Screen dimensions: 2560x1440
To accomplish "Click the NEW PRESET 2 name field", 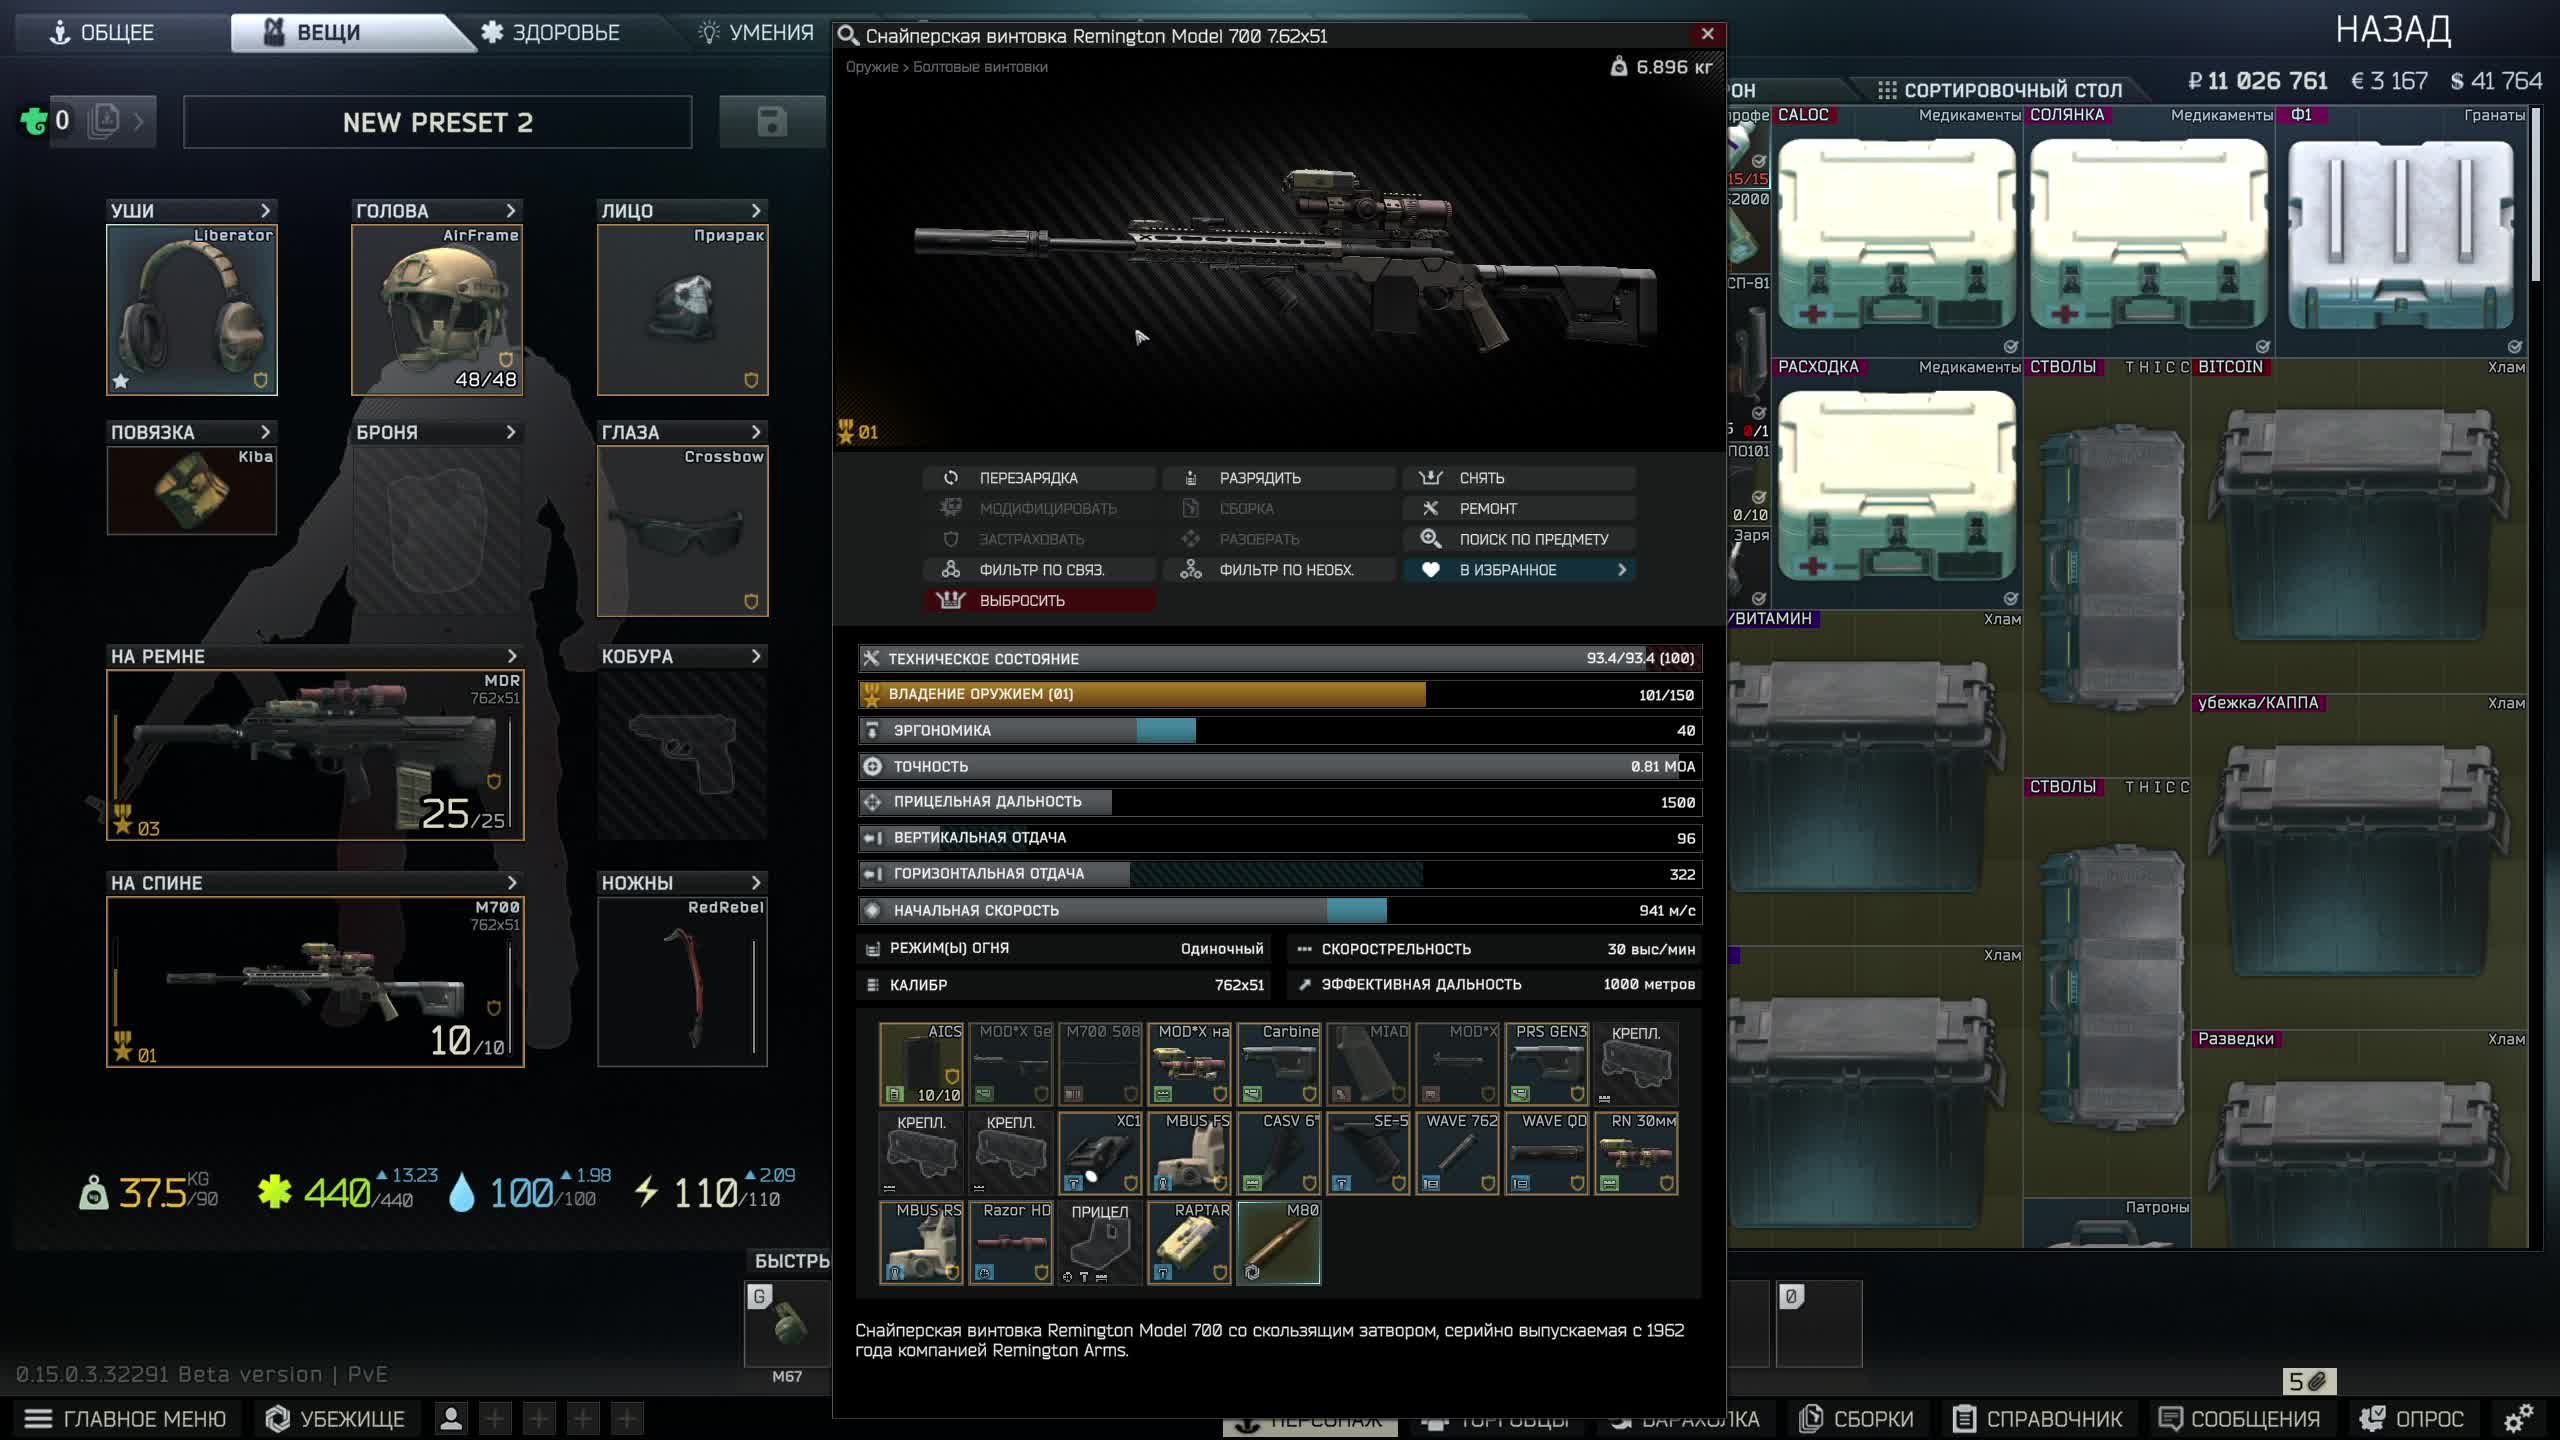I will (x=437, y=122).
